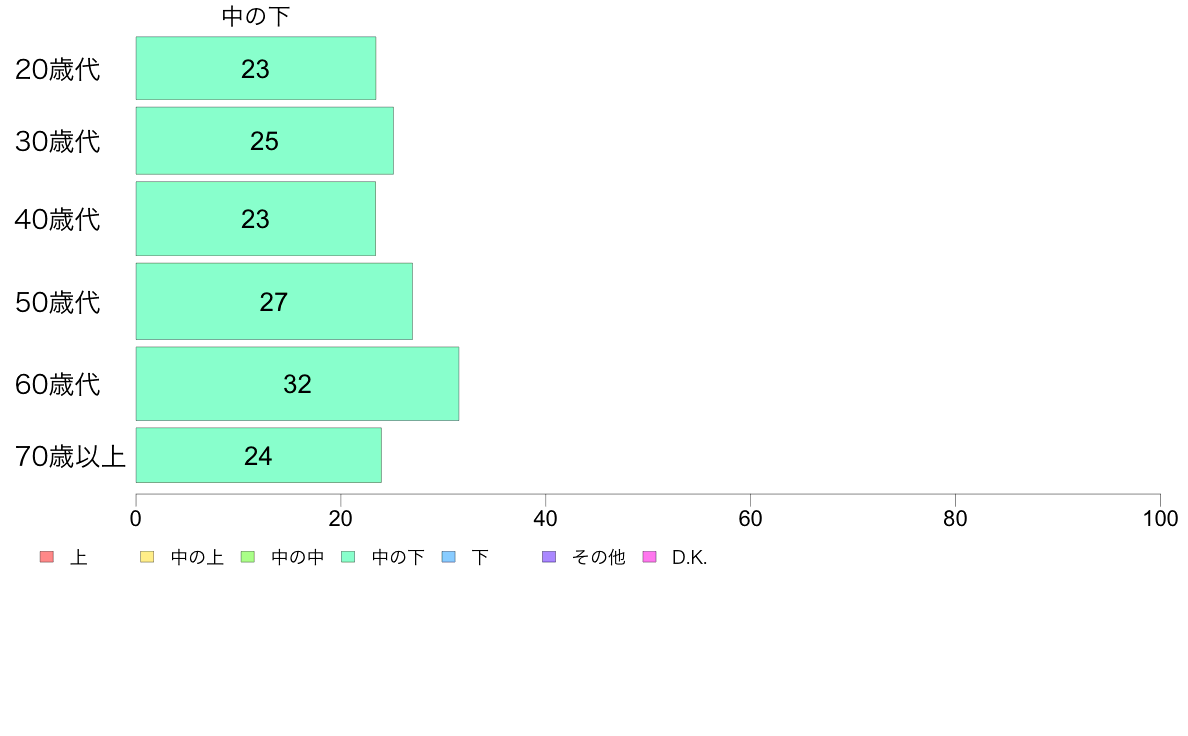Screen dimensions: 1188x736
Task: Select the 40歳代 bar showing 23
Action: point(255,218)
